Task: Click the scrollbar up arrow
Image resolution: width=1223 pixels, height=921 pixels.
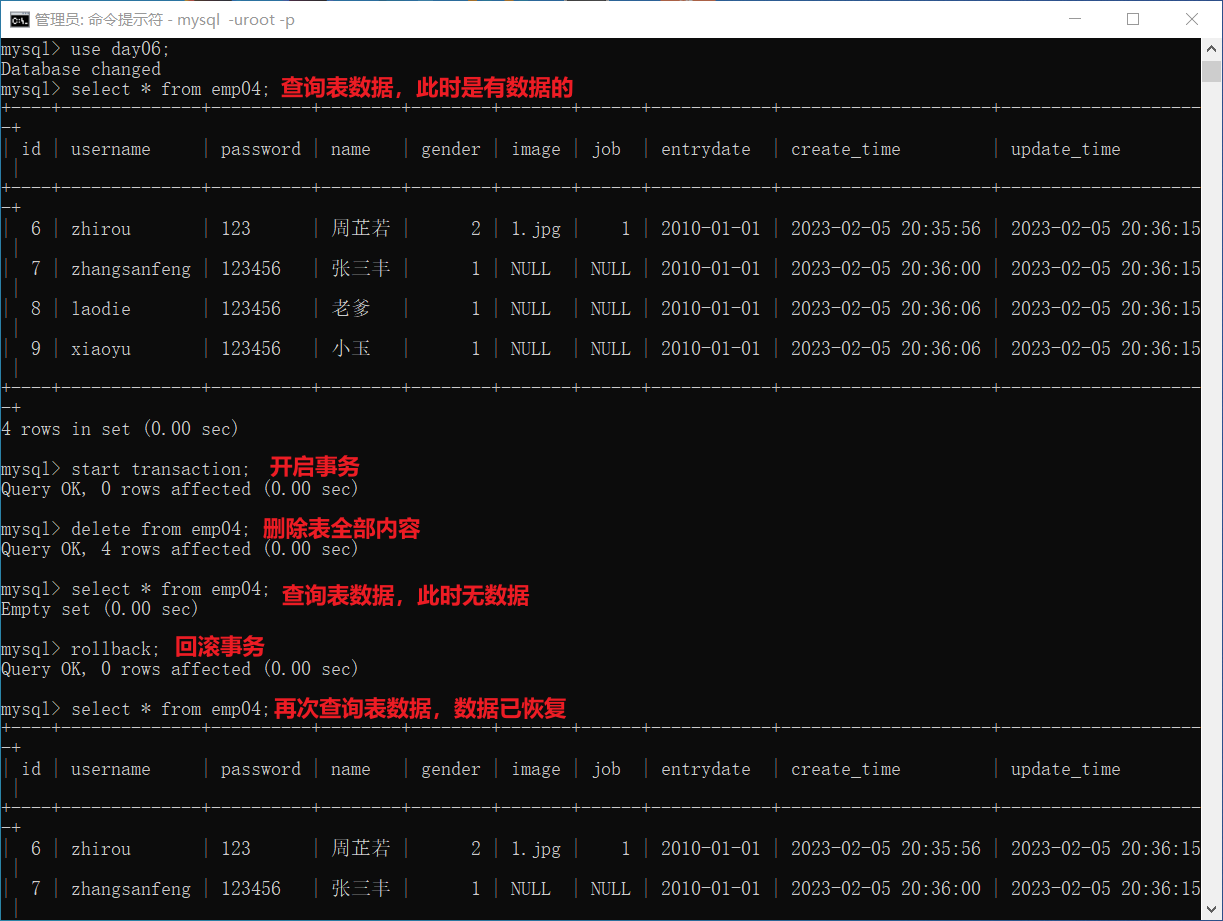Action: (x=1212, y=48)
